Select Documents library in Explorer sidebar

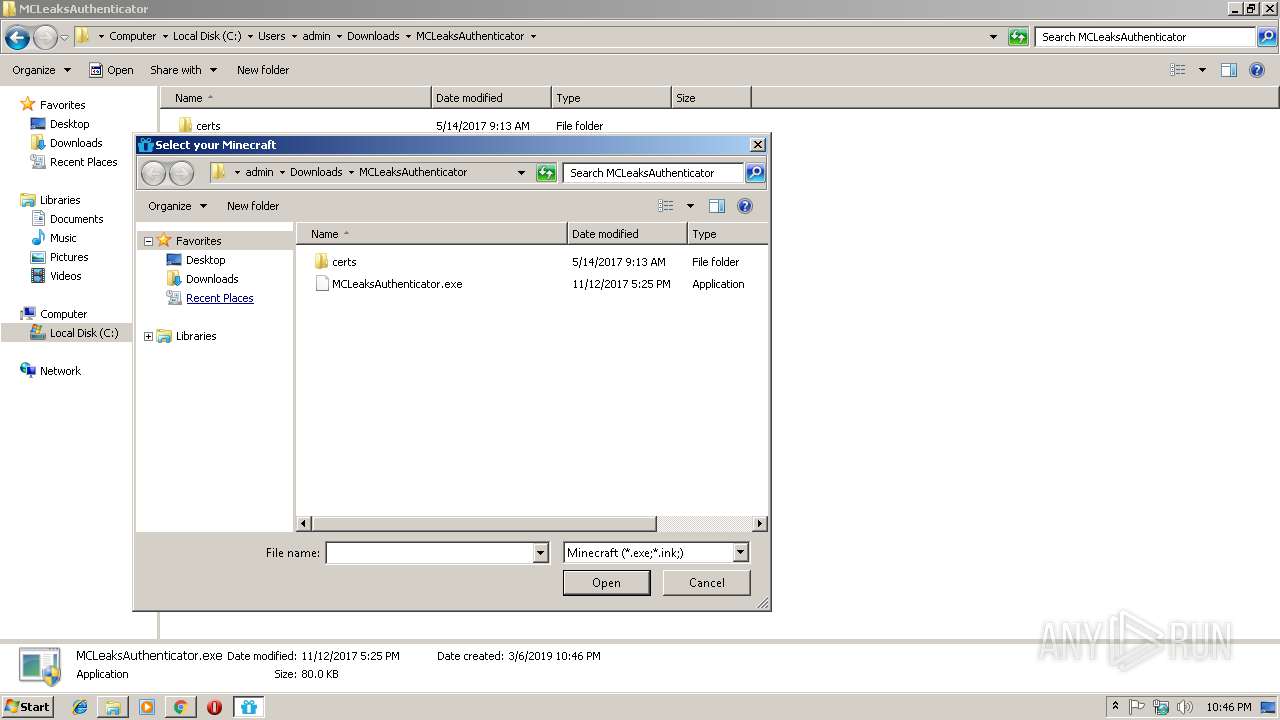click(x=67, y=219)
